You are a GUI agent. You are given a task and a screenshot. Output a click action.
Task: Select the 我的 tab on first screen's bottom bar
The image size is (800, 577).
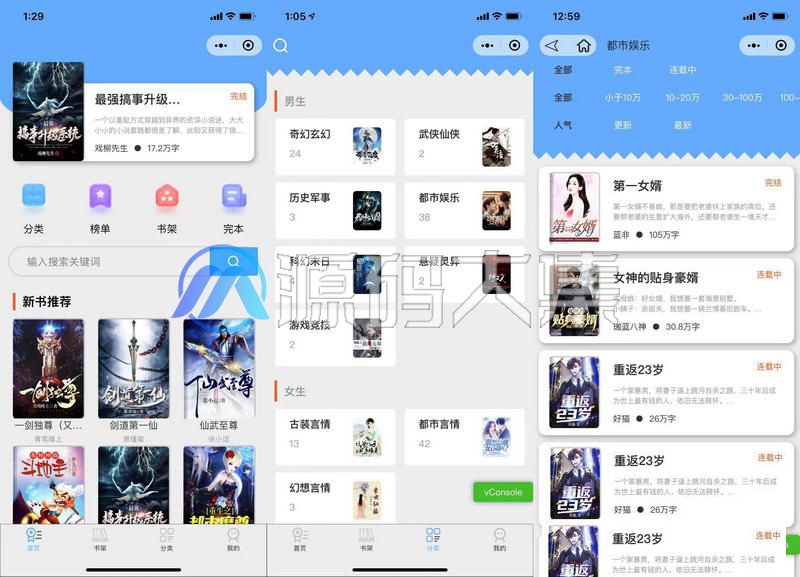[233, 539]
